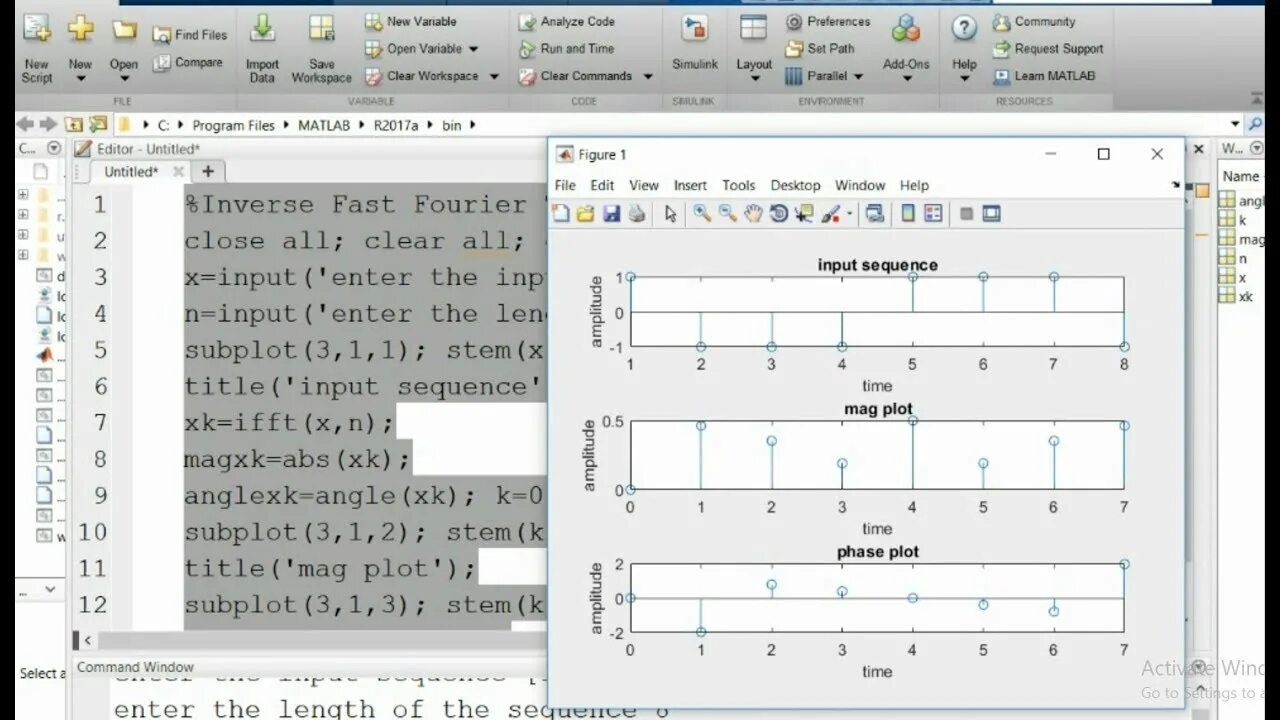Expand the Open Variable dropdown
This screenshot has width=1280, height=720.
click(474, 48)
